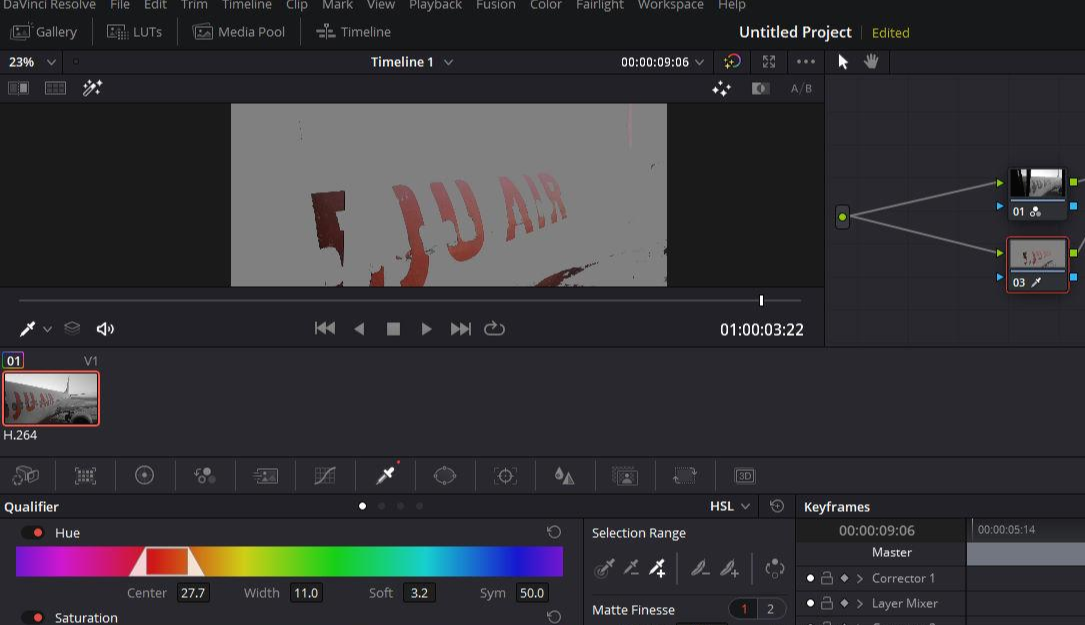Viewport: 1085px width, 625px height.
Task: Open the Tracker palette
Action: (x=505, y=475)
